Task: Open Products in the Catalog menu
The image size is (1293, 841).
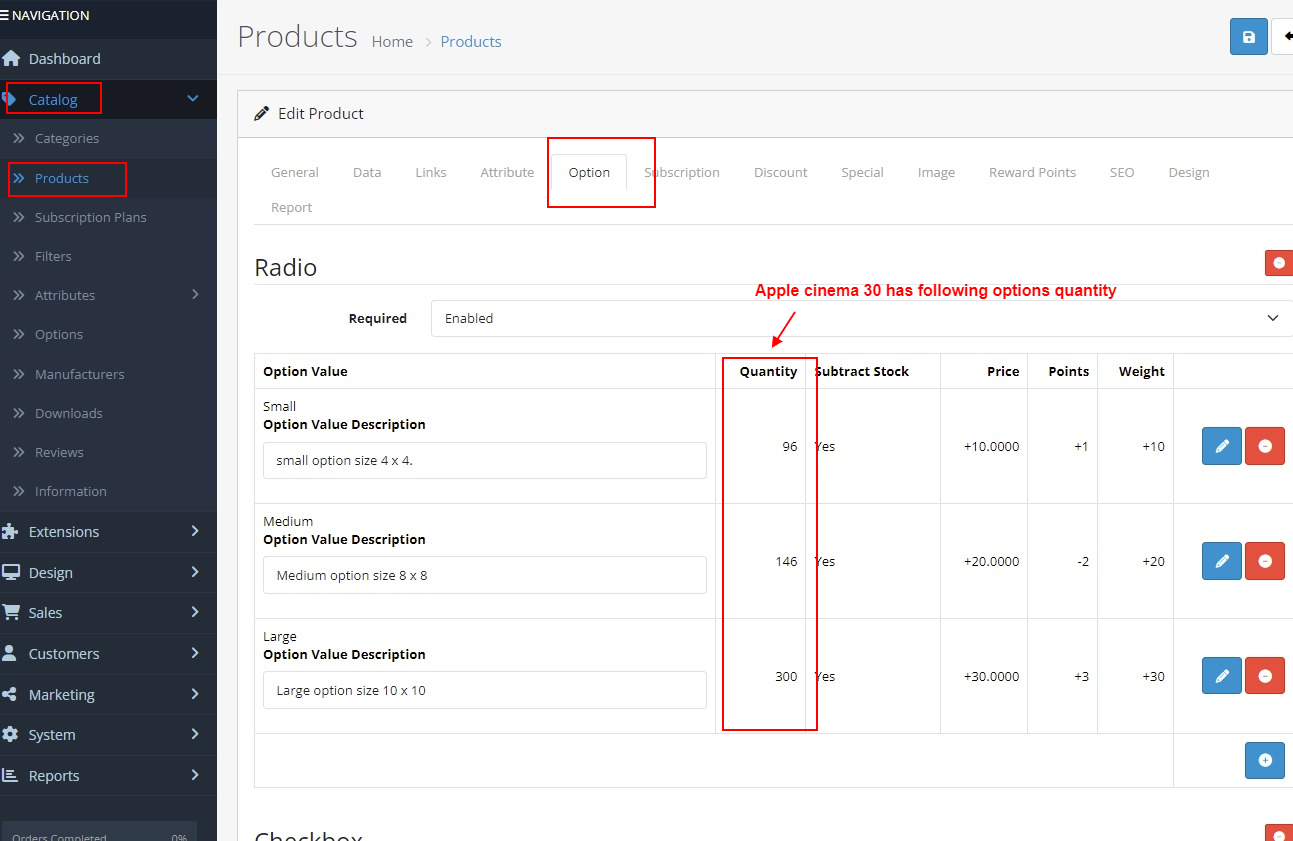Action: tap(62, 178)
